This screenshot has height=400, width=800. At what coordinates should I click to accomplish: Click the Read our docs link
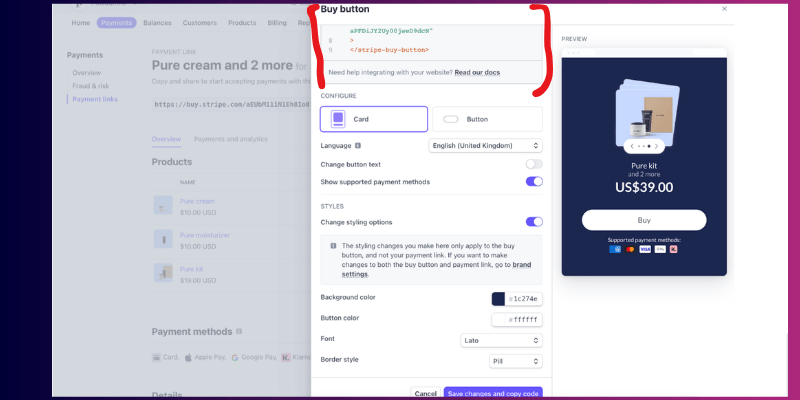pyautogui.click(x=477, y=72)
